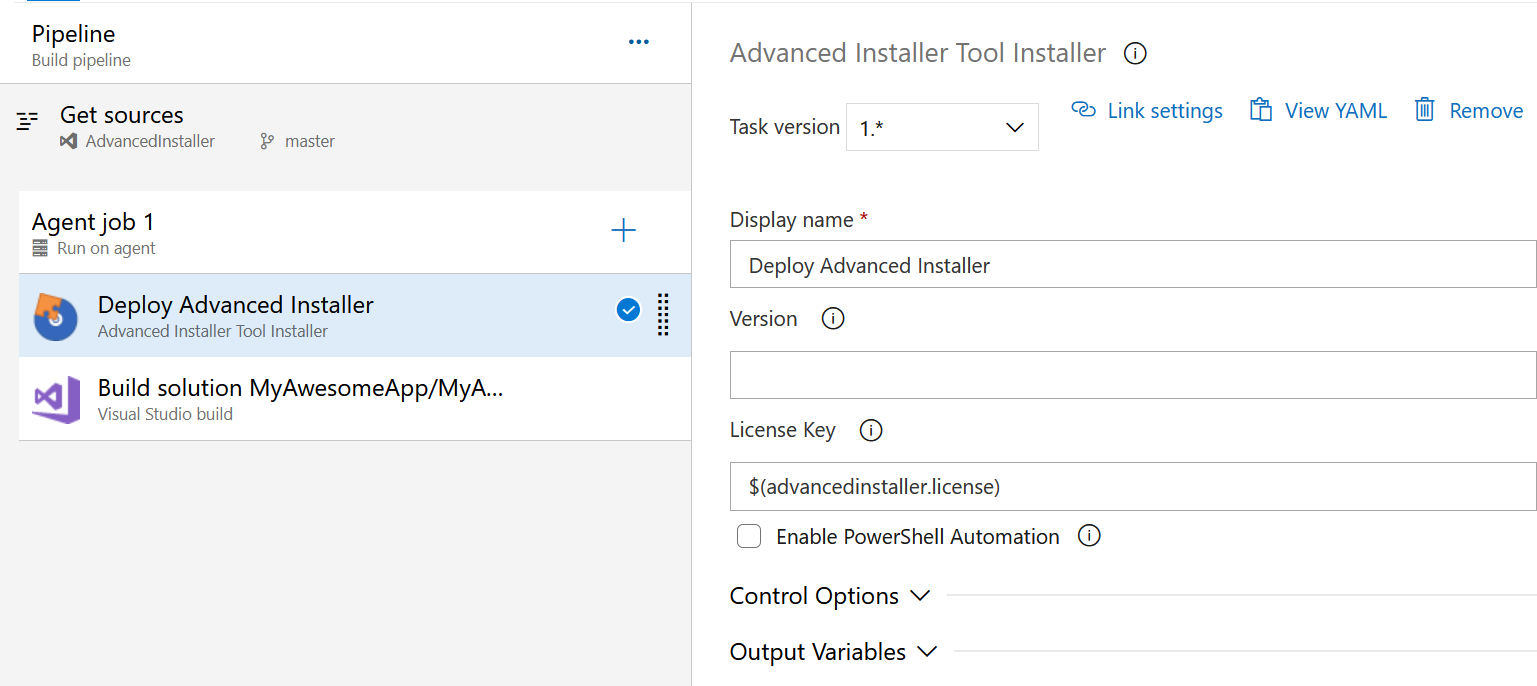Image resolution: width=1537 pixels, height=686 pixels.
Task: Click the License Key input field
Action: pos(1133,486)
